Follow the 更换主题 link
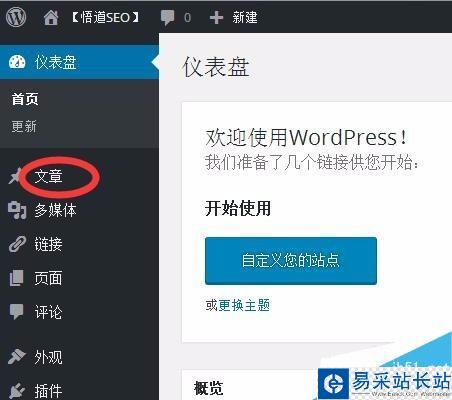 pyautogui.click(x=244, y=305)
